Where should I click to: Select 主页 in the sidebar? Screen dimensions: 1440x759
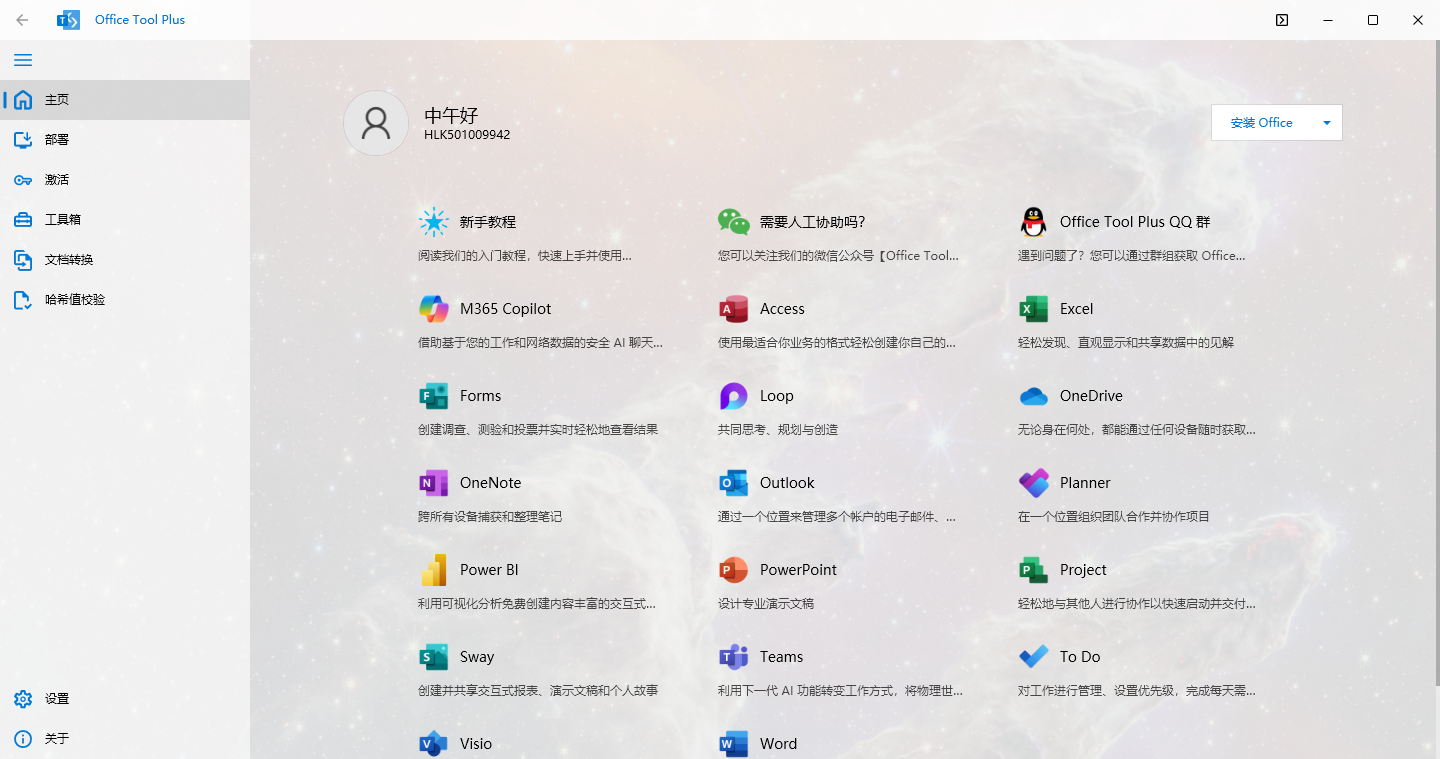pos(125,100)
